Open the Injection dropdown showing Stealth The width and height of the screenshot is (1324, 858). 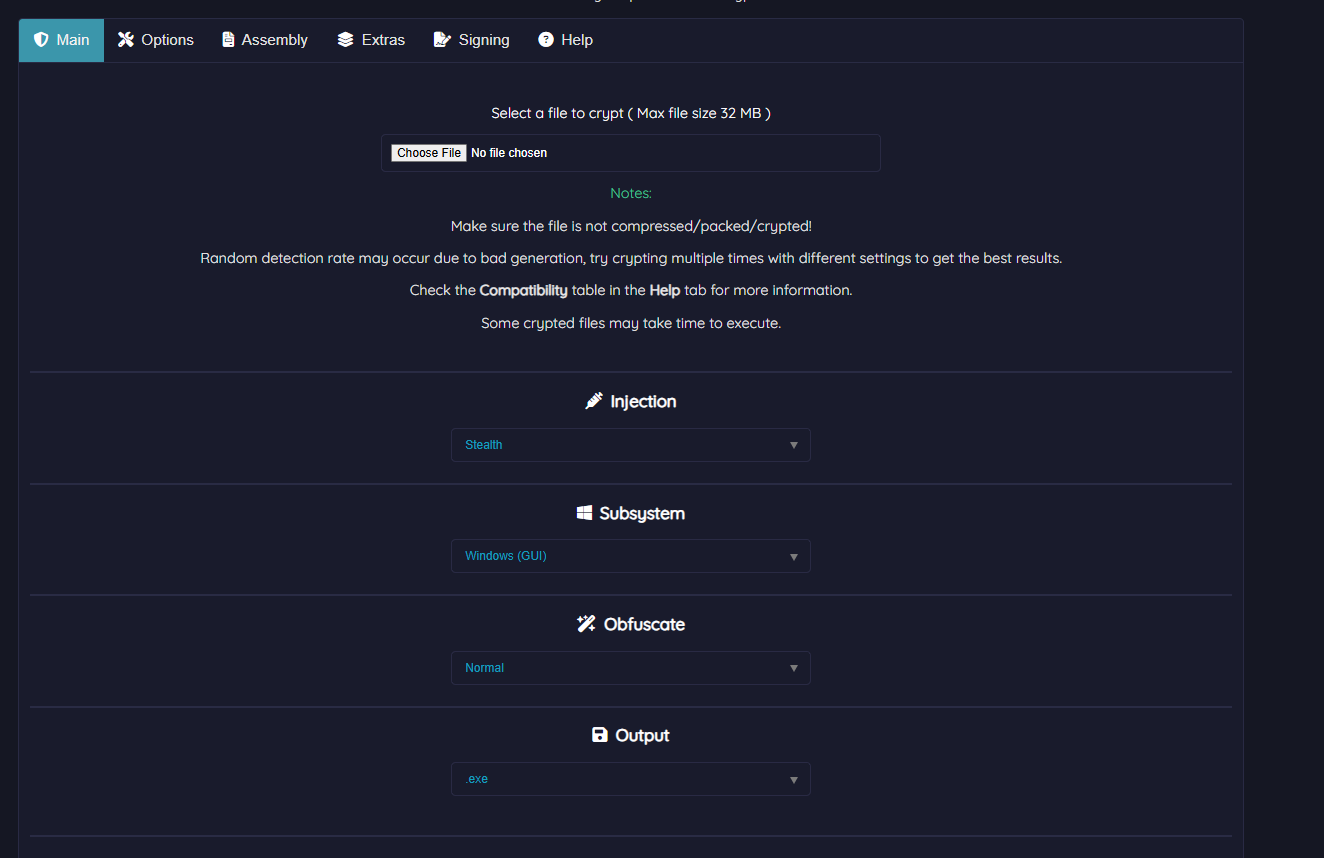click(630, 445)
